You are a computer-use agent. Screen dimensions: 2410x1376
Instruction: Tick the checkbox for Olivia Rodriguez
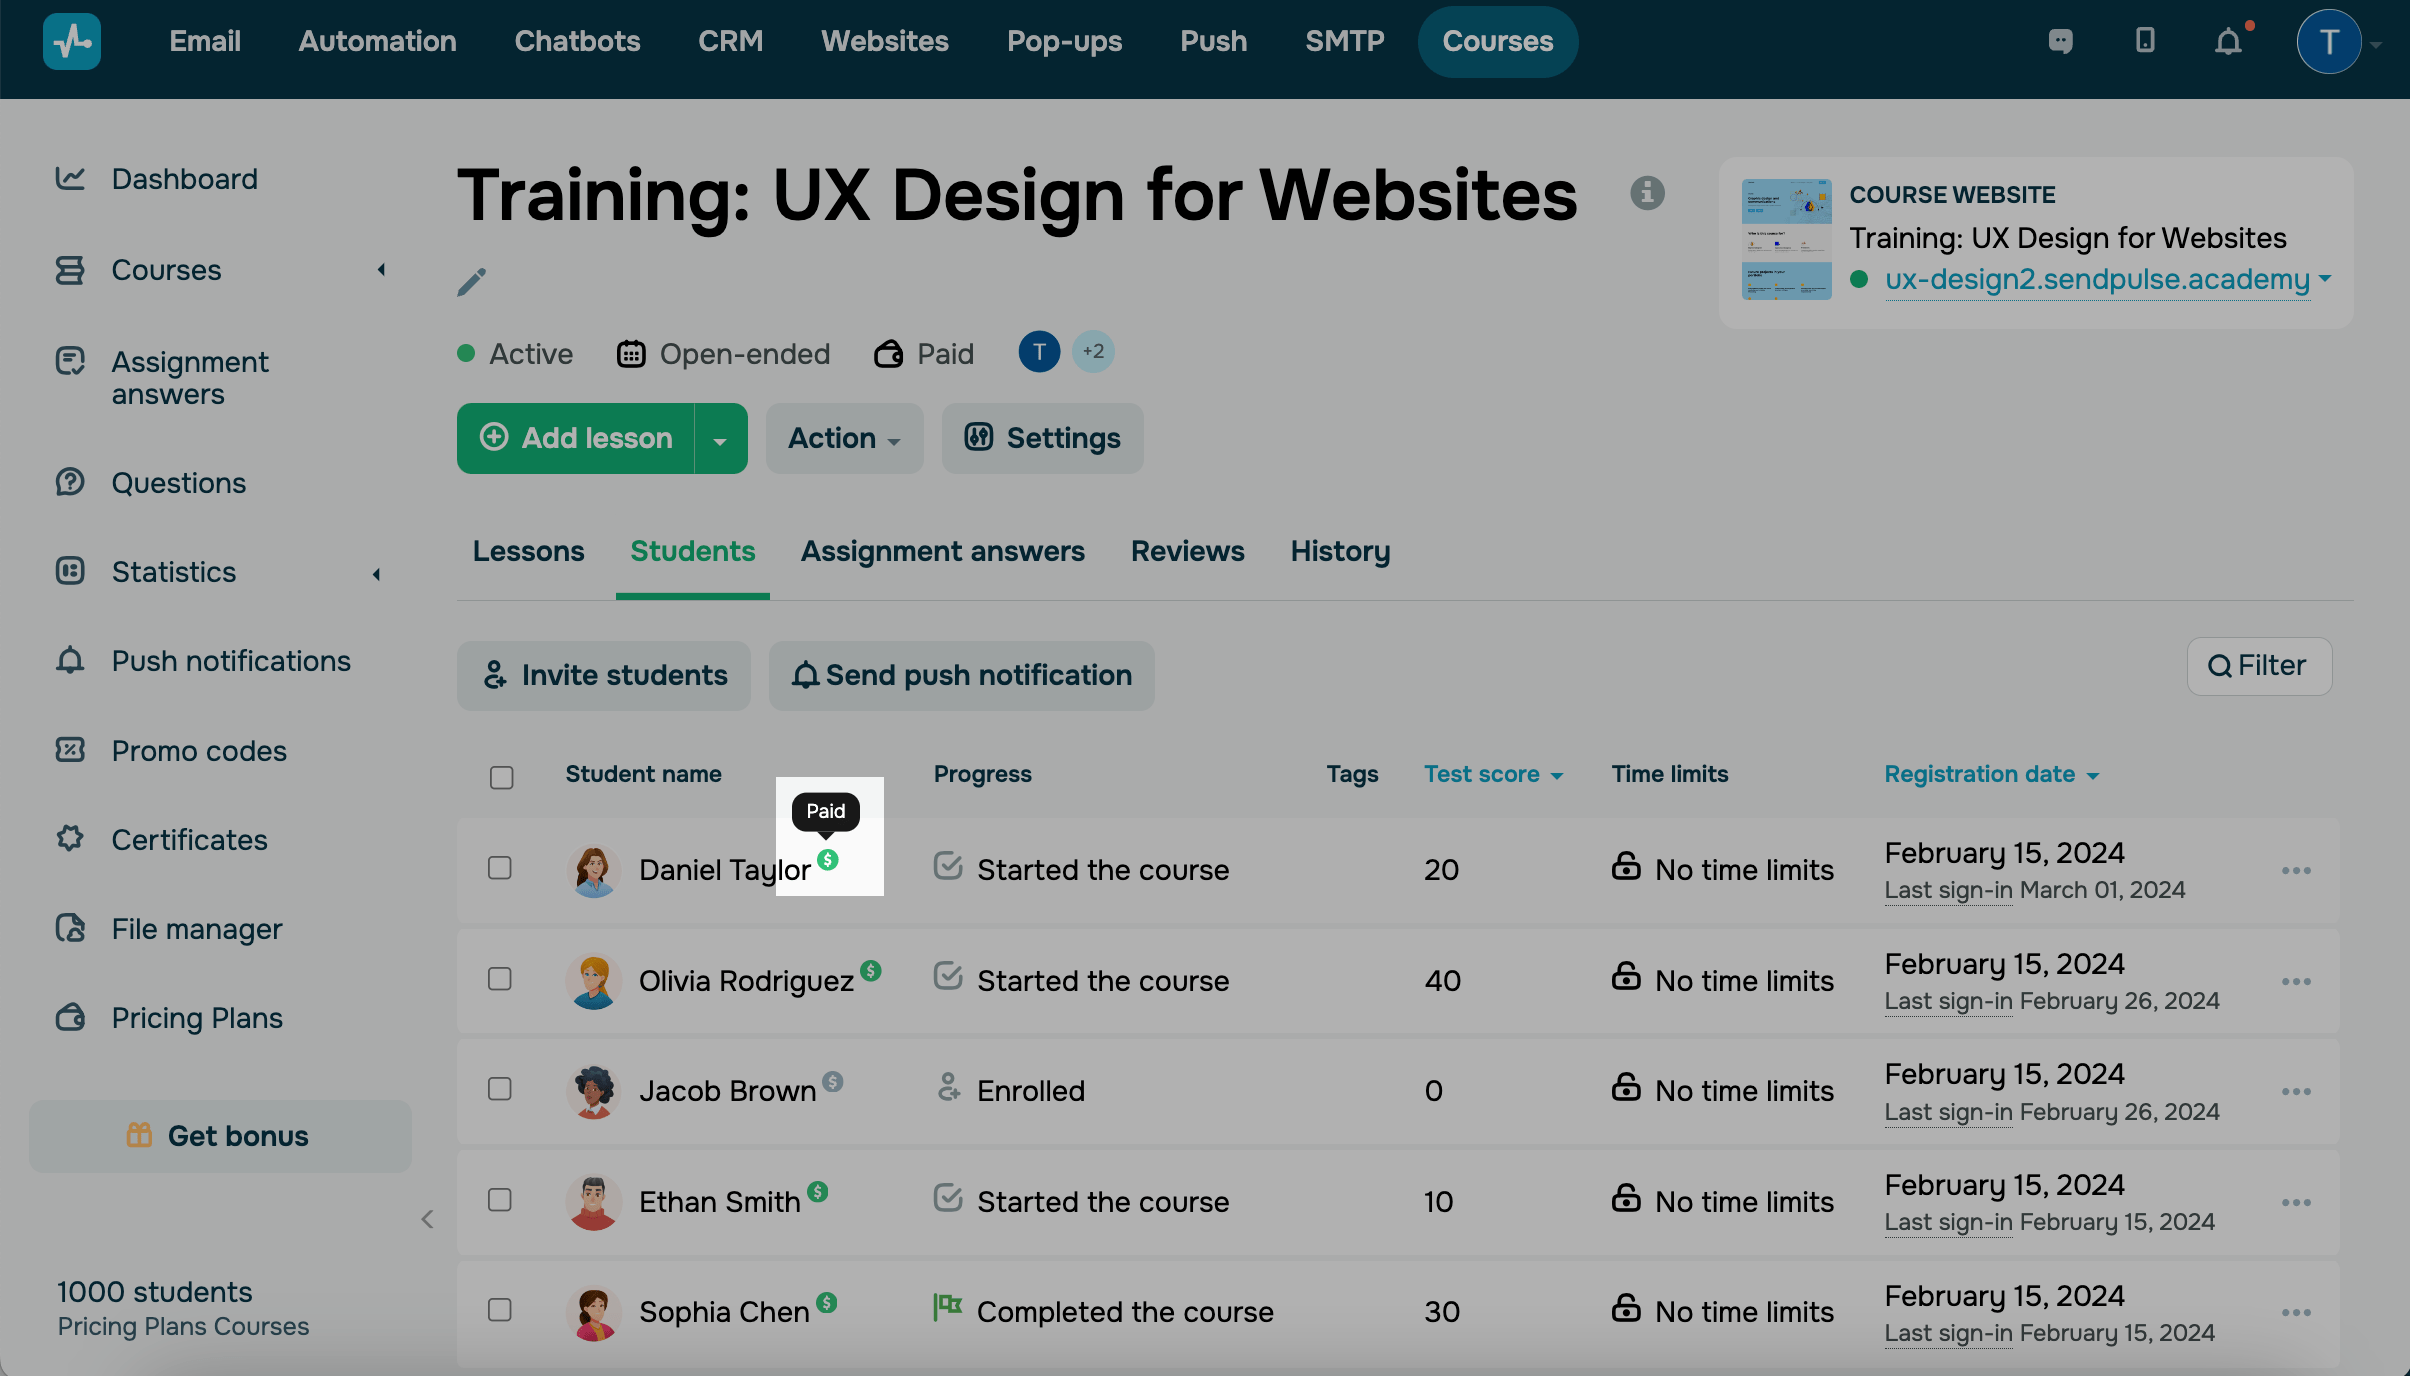[x=500, y=978]
